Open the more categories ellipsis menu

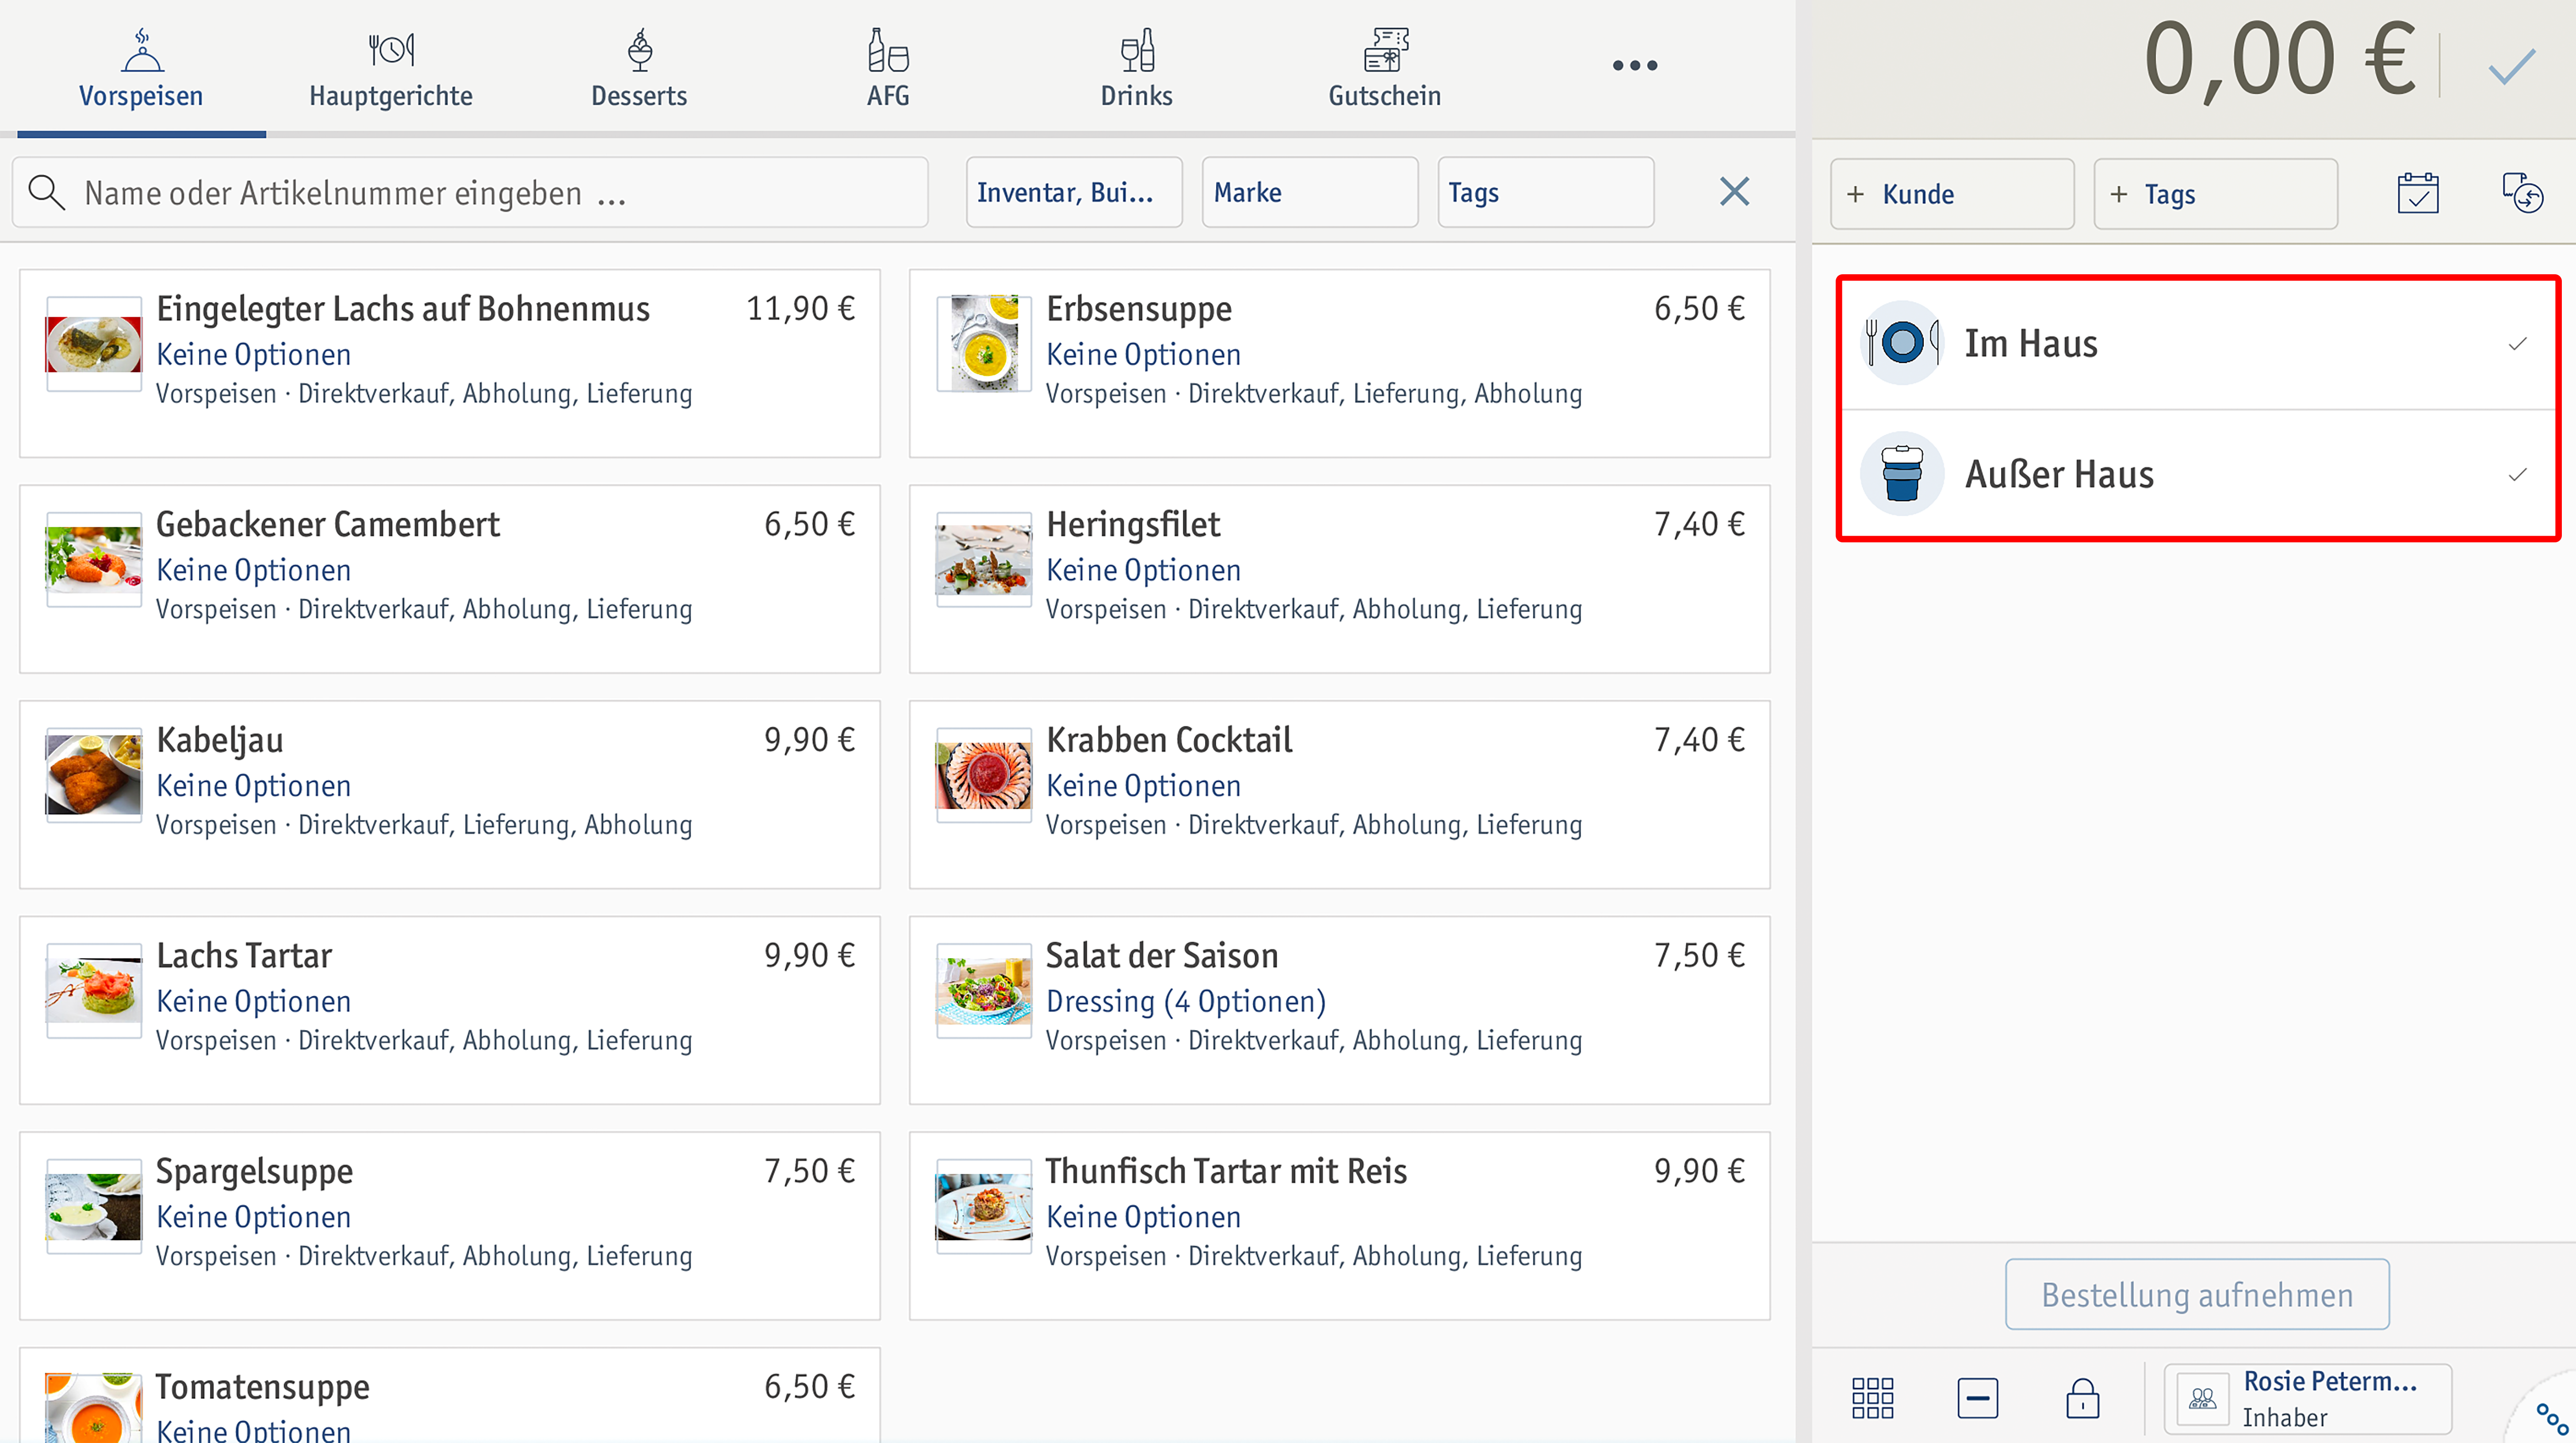pos(1635,66)
